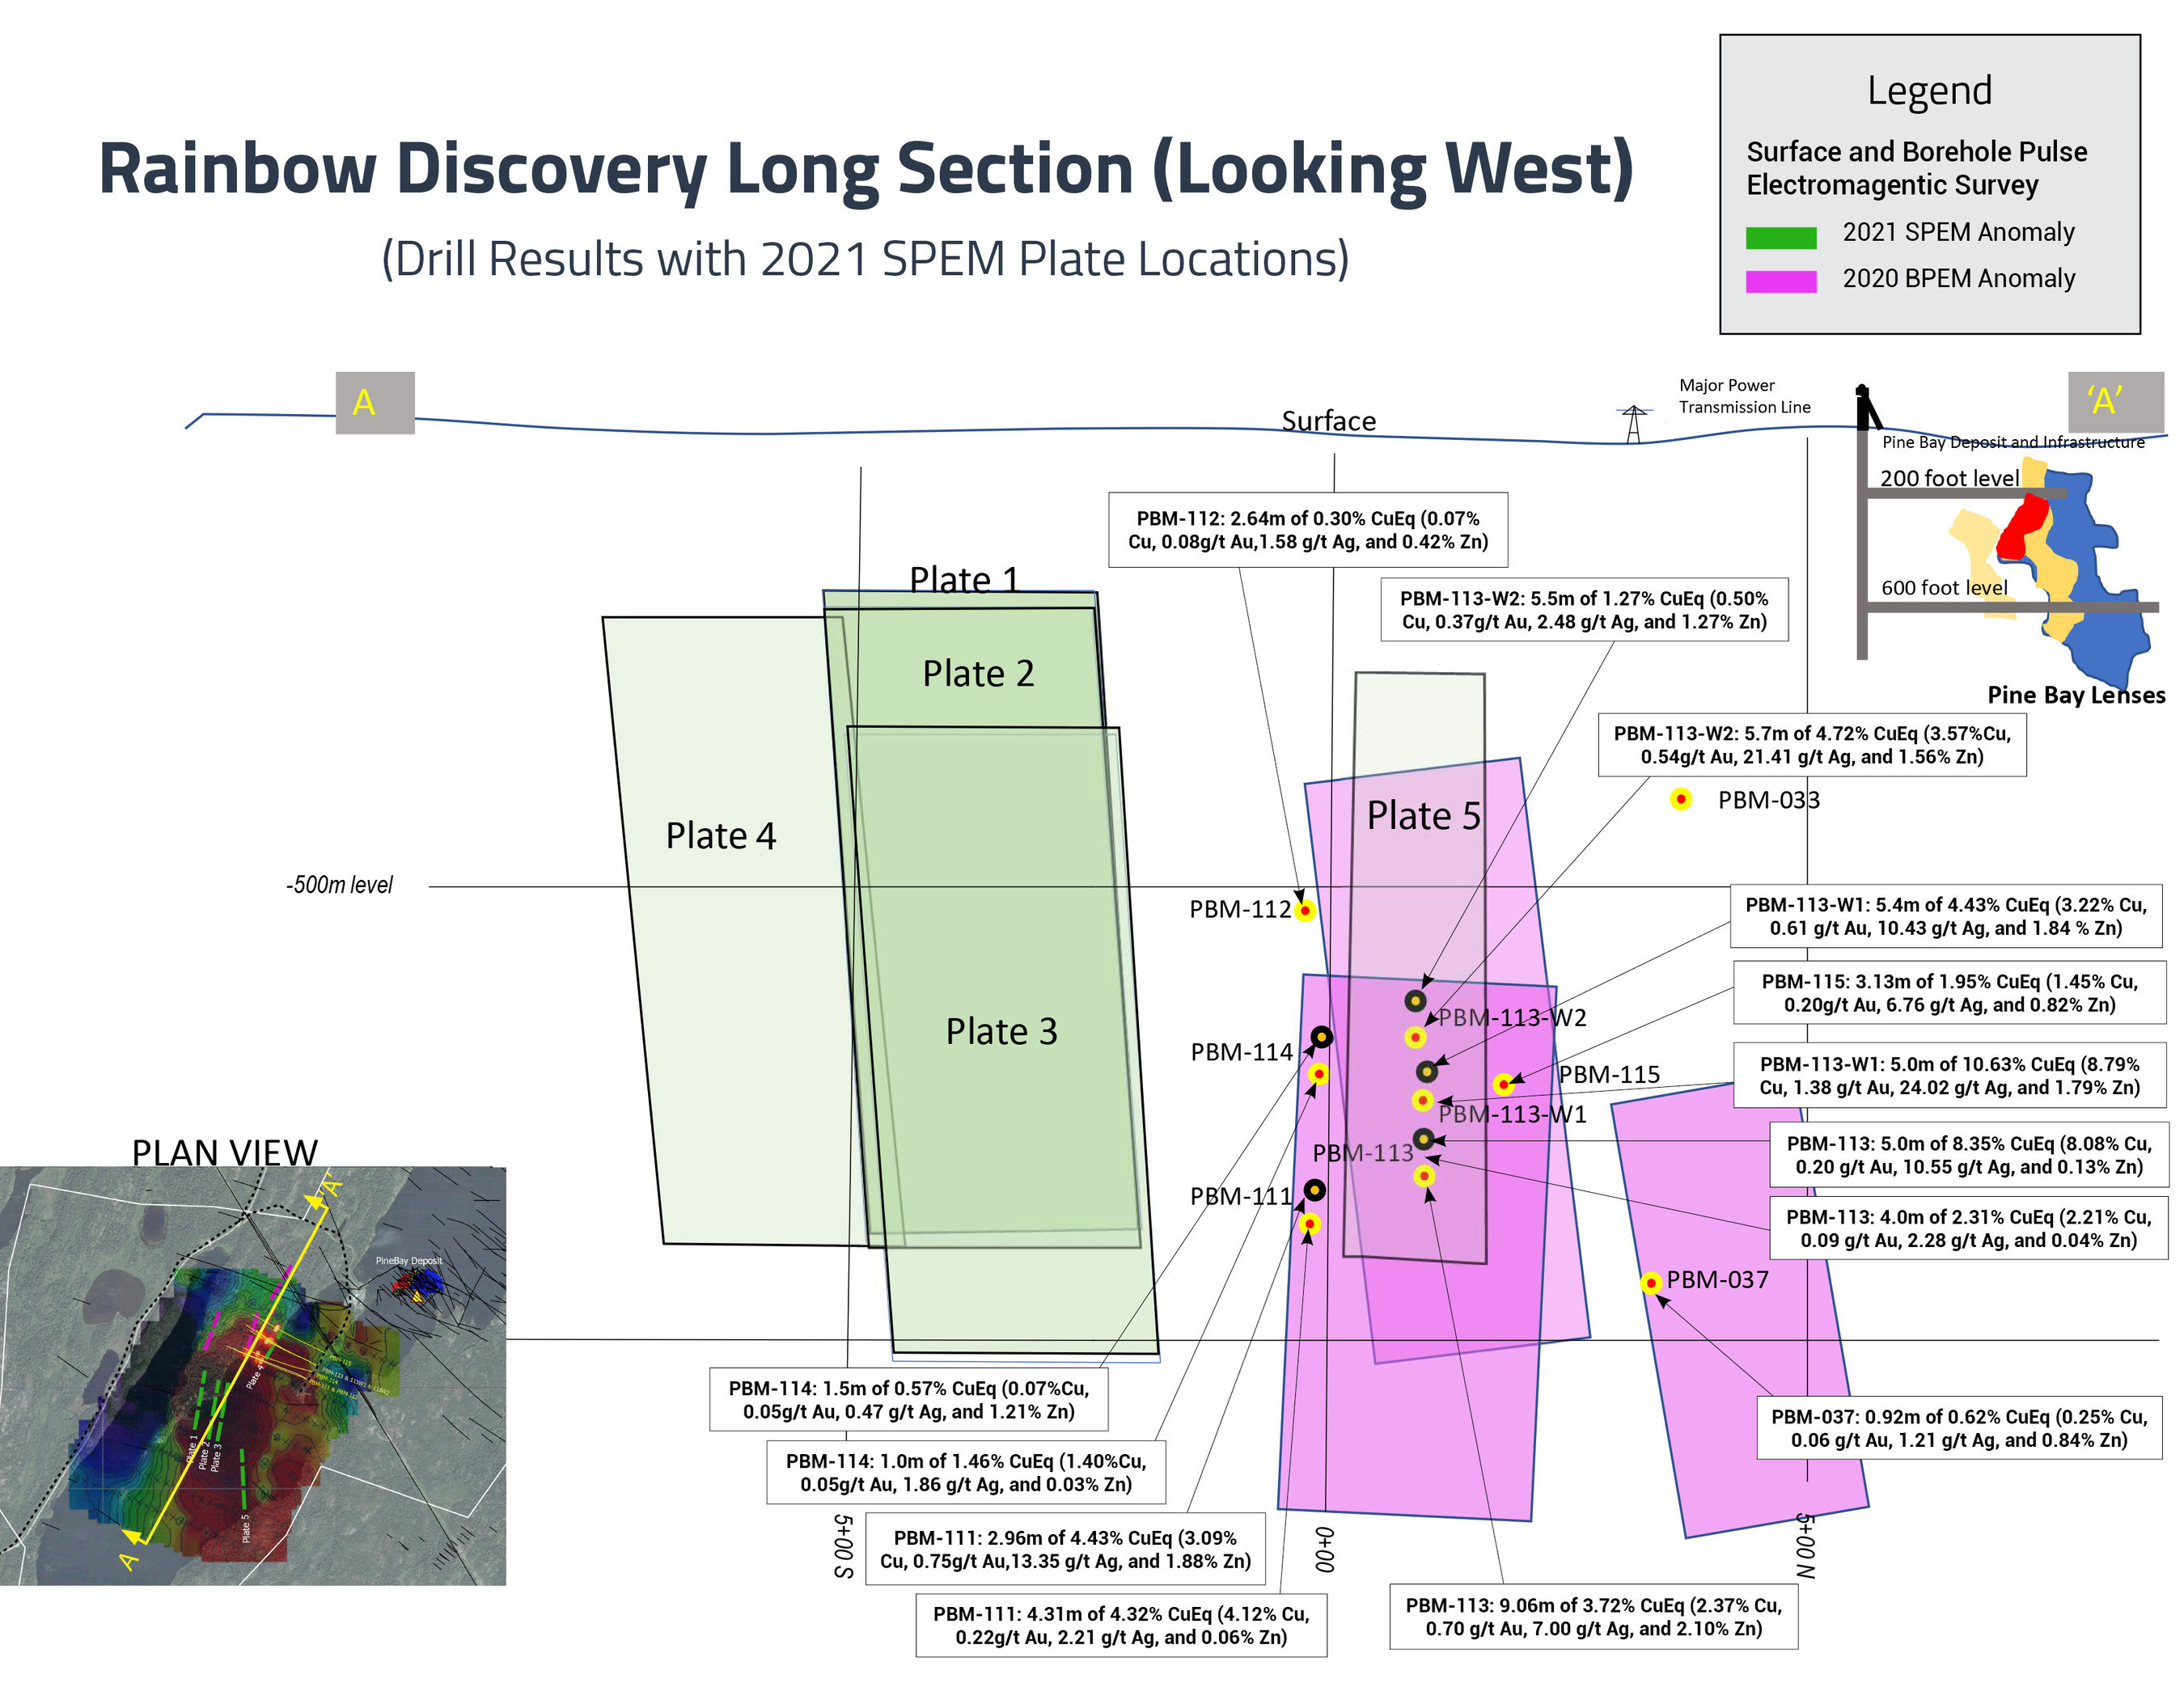Select the Plate 2 label
2184x1687 pixels.
point(978,673)
